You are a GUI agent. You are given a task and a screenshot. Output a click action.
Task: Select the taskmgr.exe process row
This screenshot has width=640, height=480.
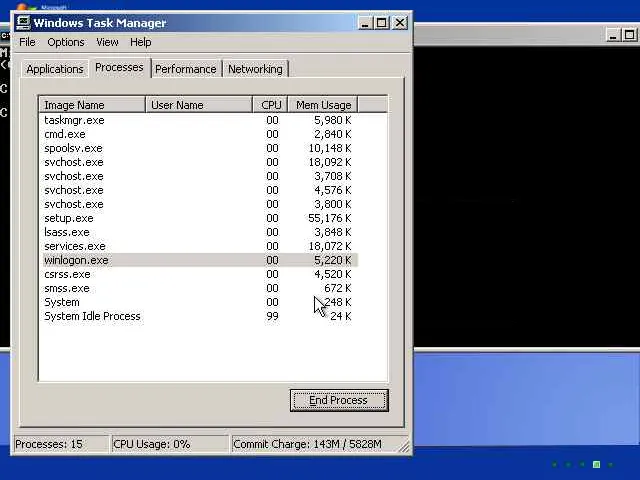200,120
